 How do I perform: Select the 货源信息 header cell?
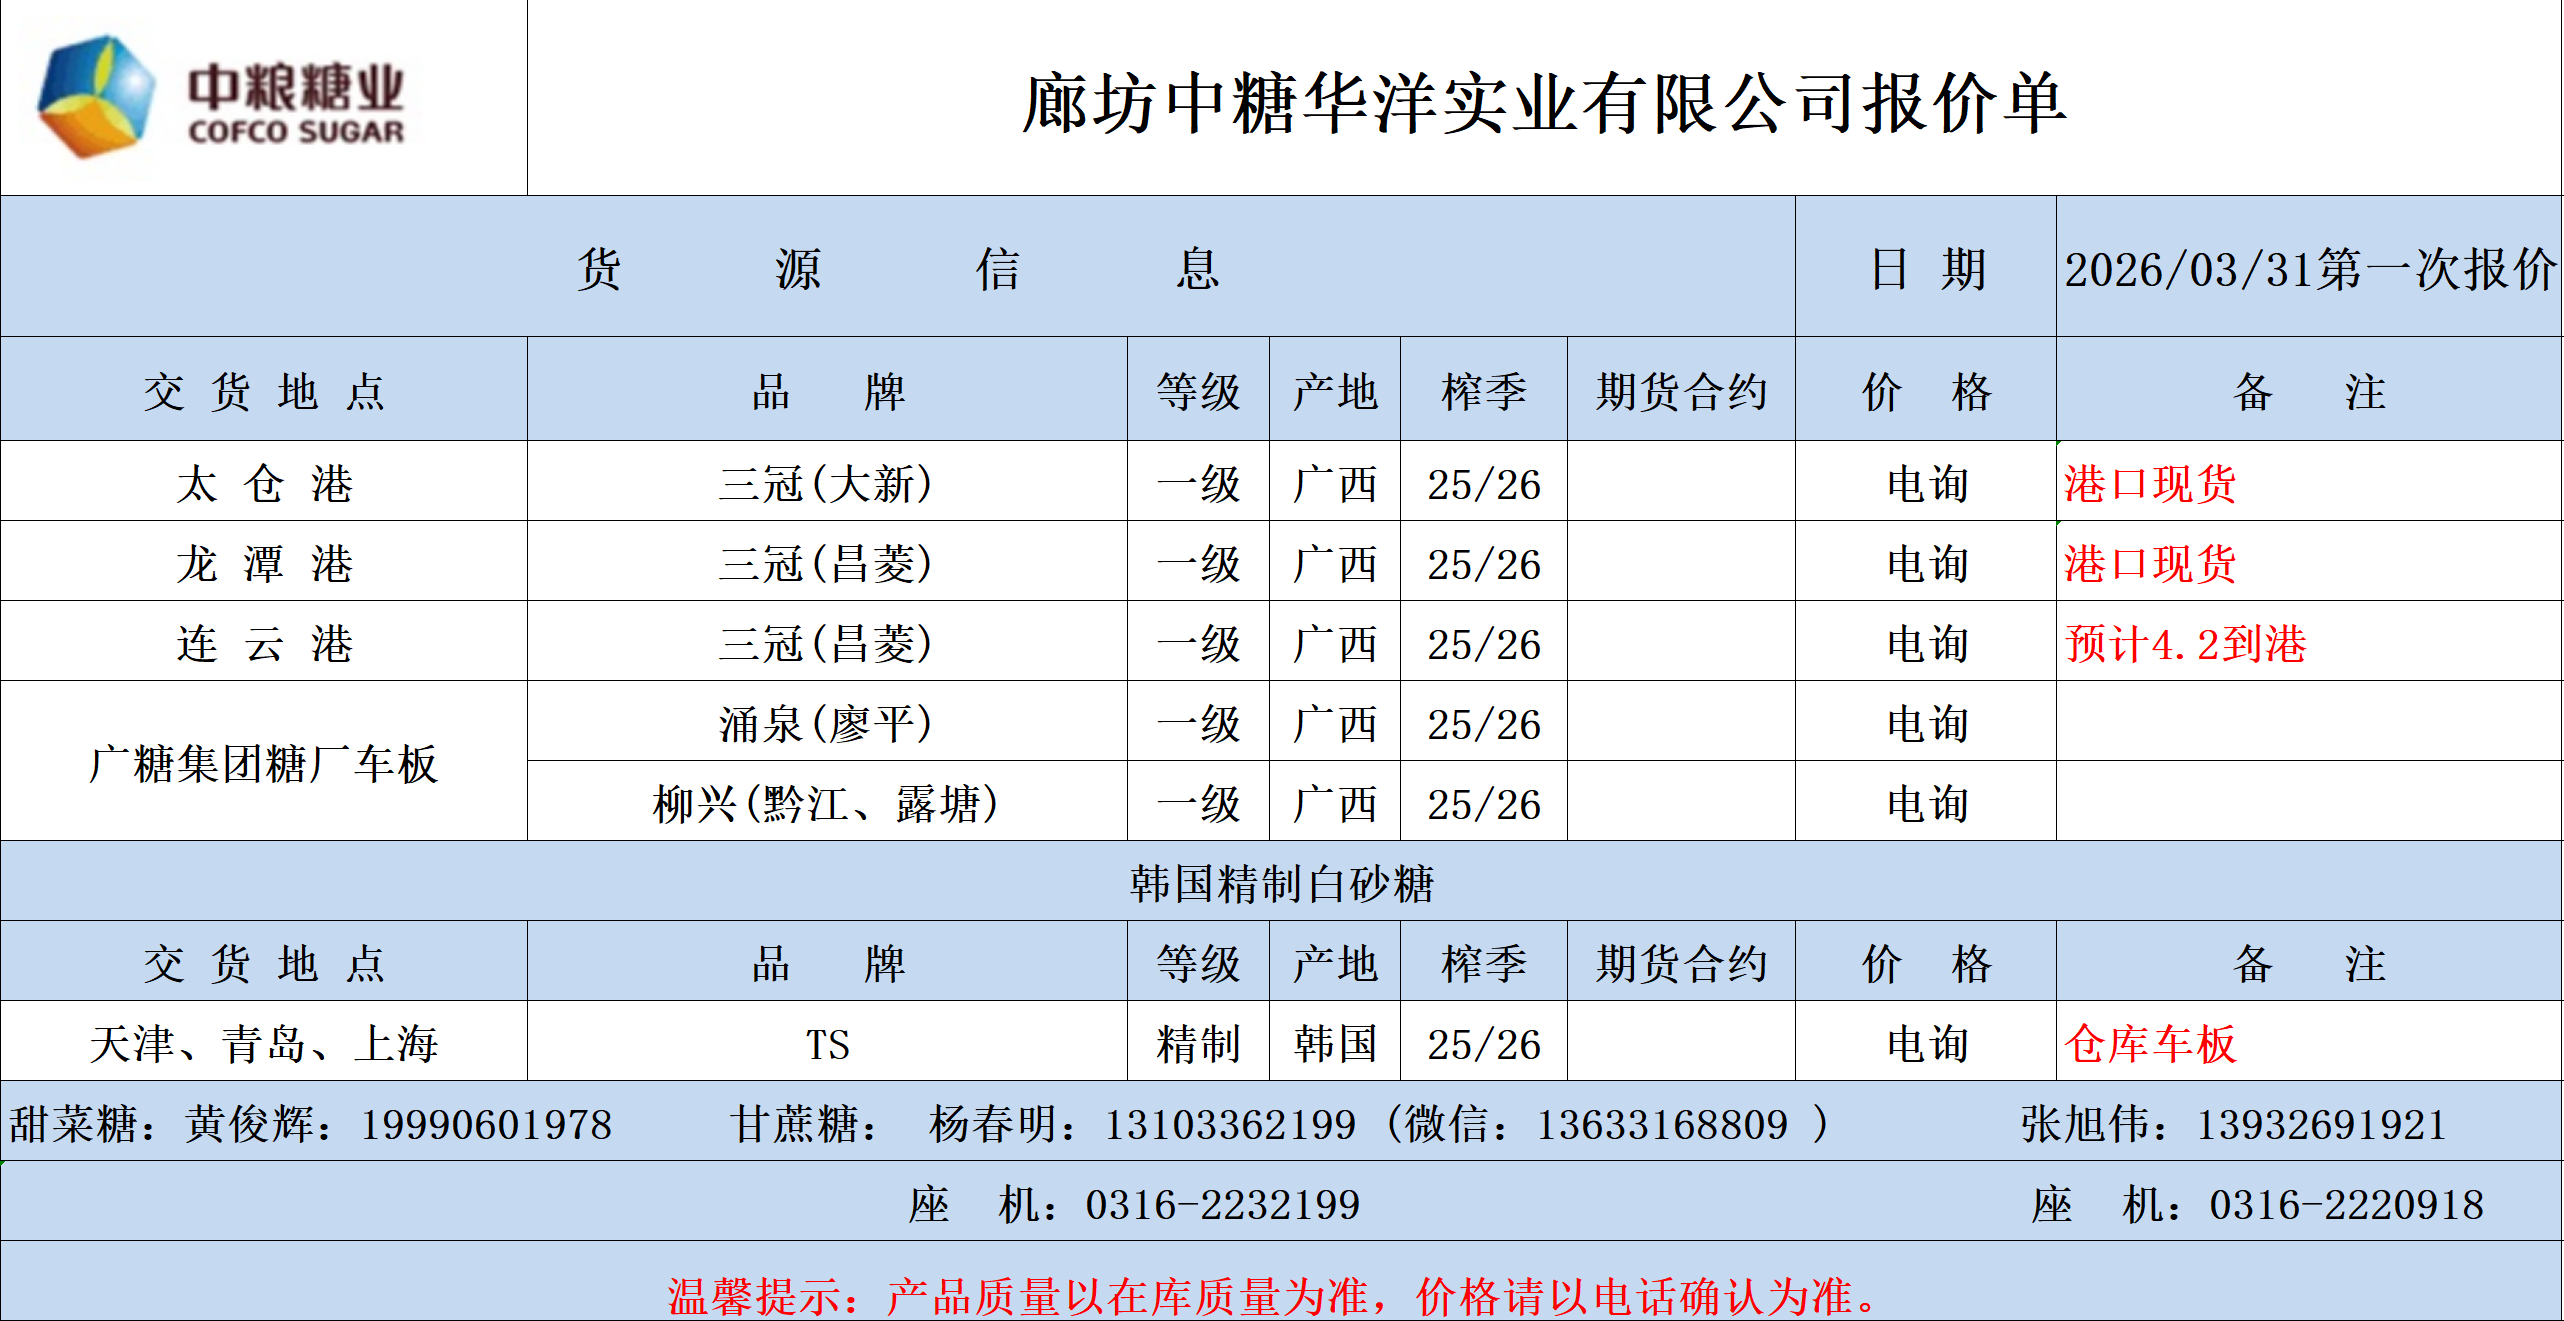click(x=898, y=267)
